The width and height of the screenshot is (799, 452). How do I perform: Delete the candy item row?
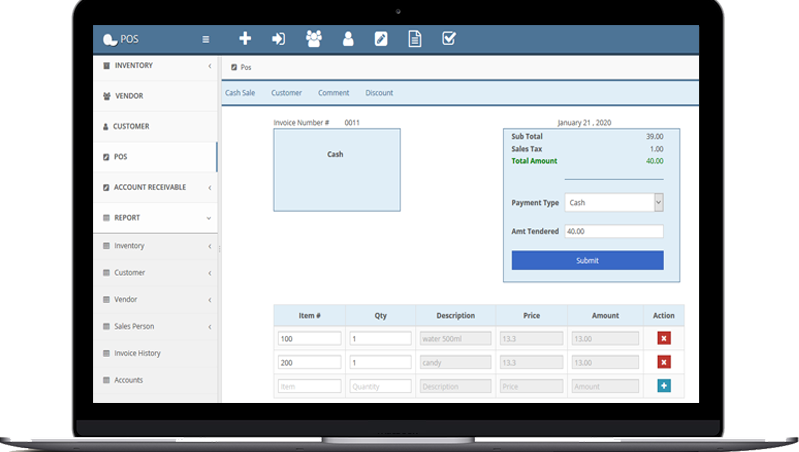pyautogui.click(x=663, y=362)
